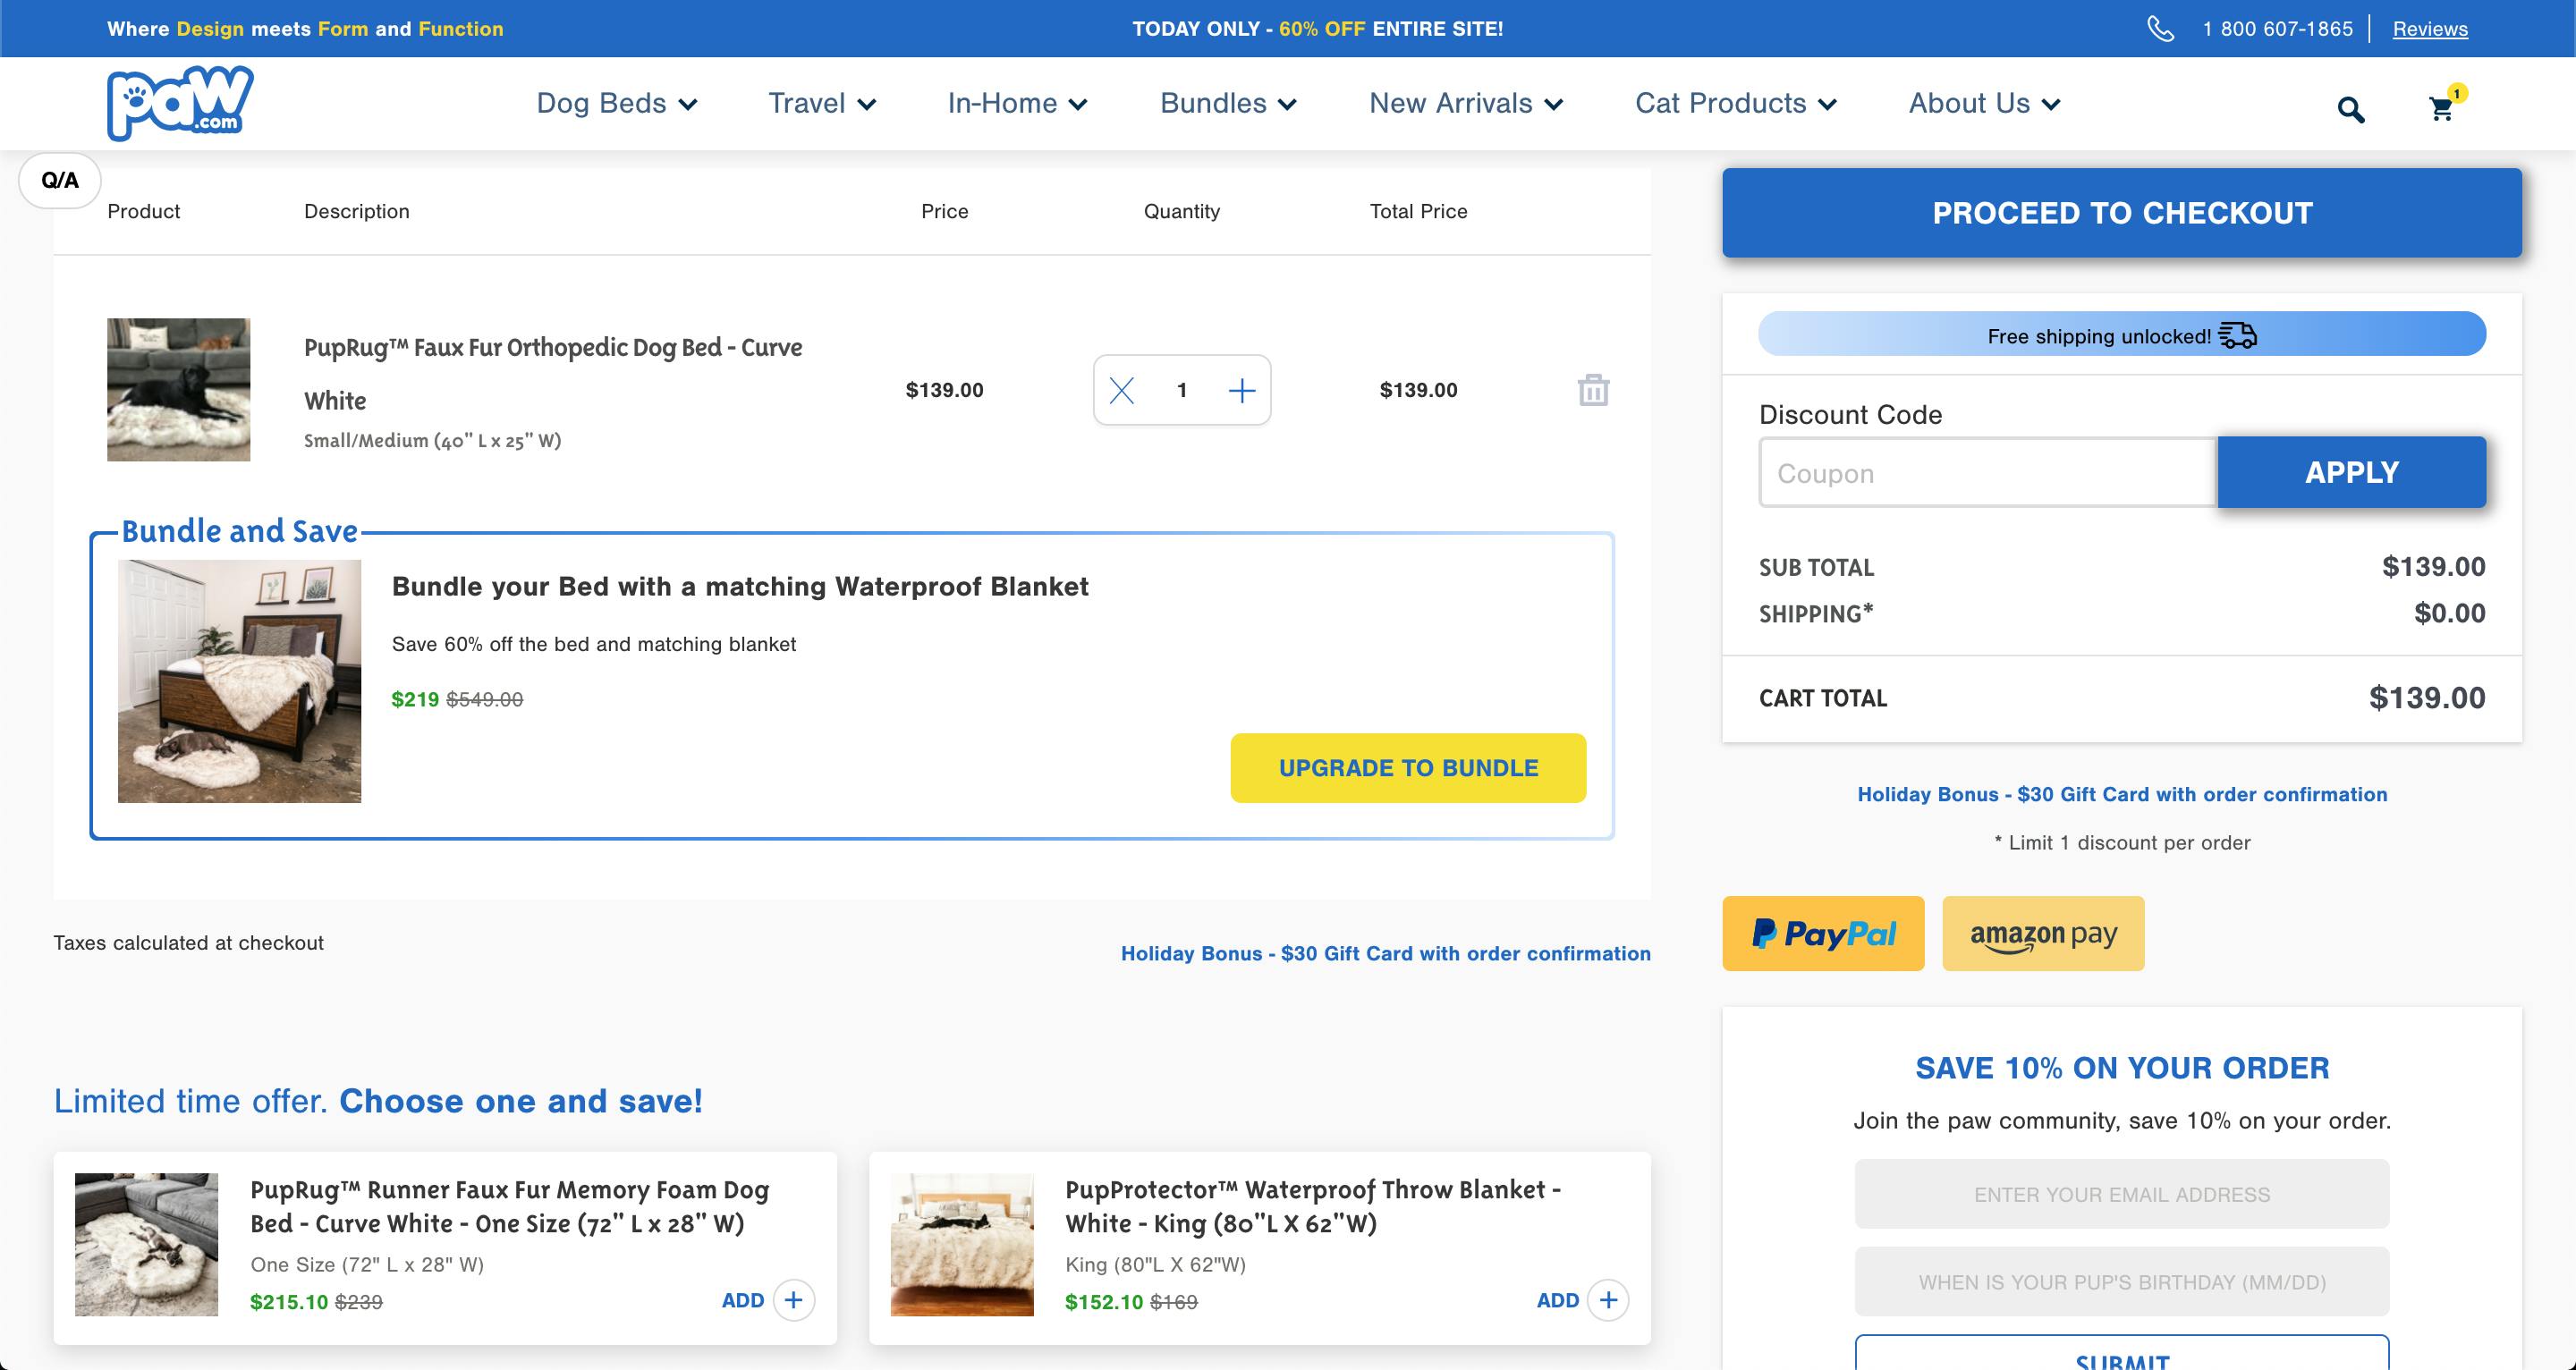Apply the discount code
2576x1370 pixels.
point(2352,472)
